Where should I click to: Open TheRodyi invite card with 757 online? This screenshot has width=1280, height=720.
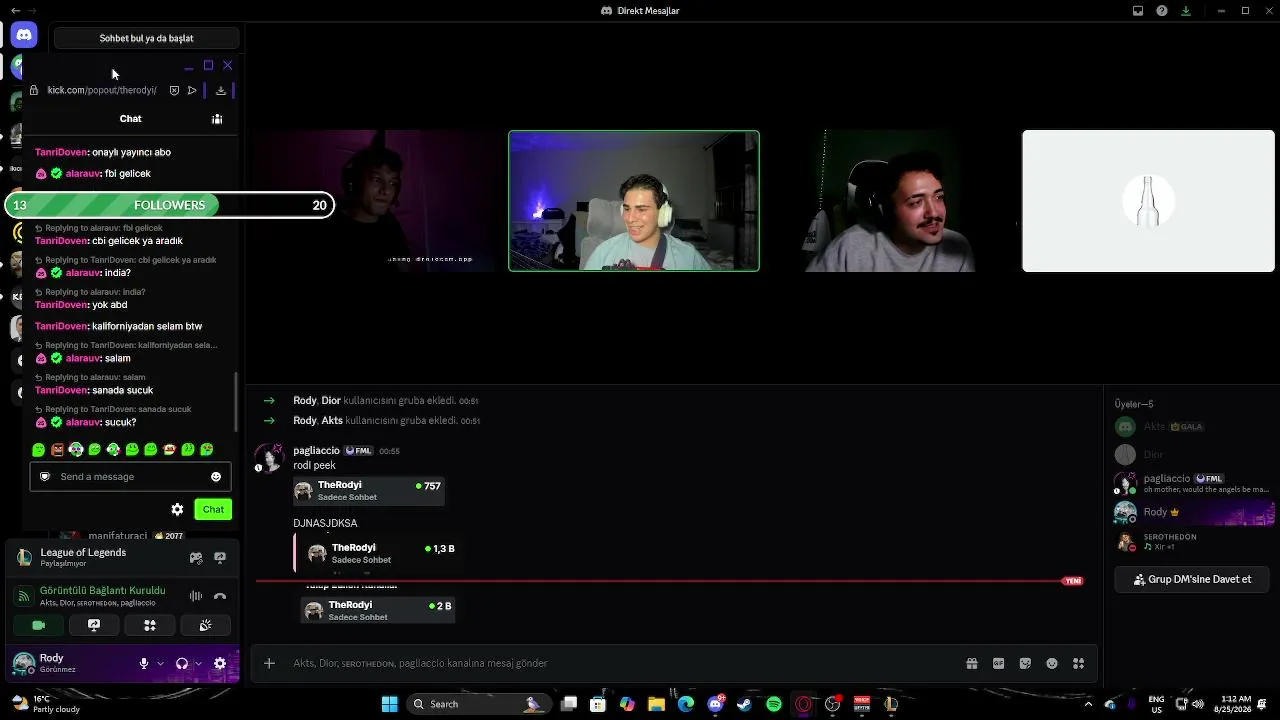(x=368, y=491)
